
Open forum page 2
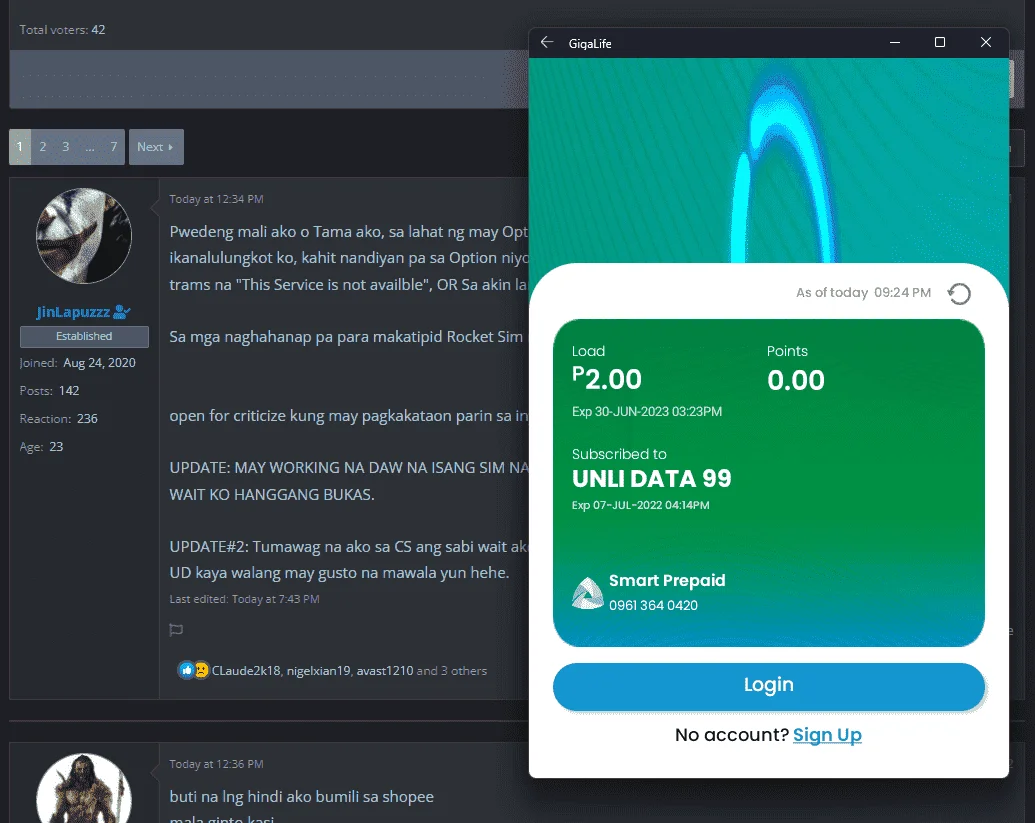click(43, 147)
